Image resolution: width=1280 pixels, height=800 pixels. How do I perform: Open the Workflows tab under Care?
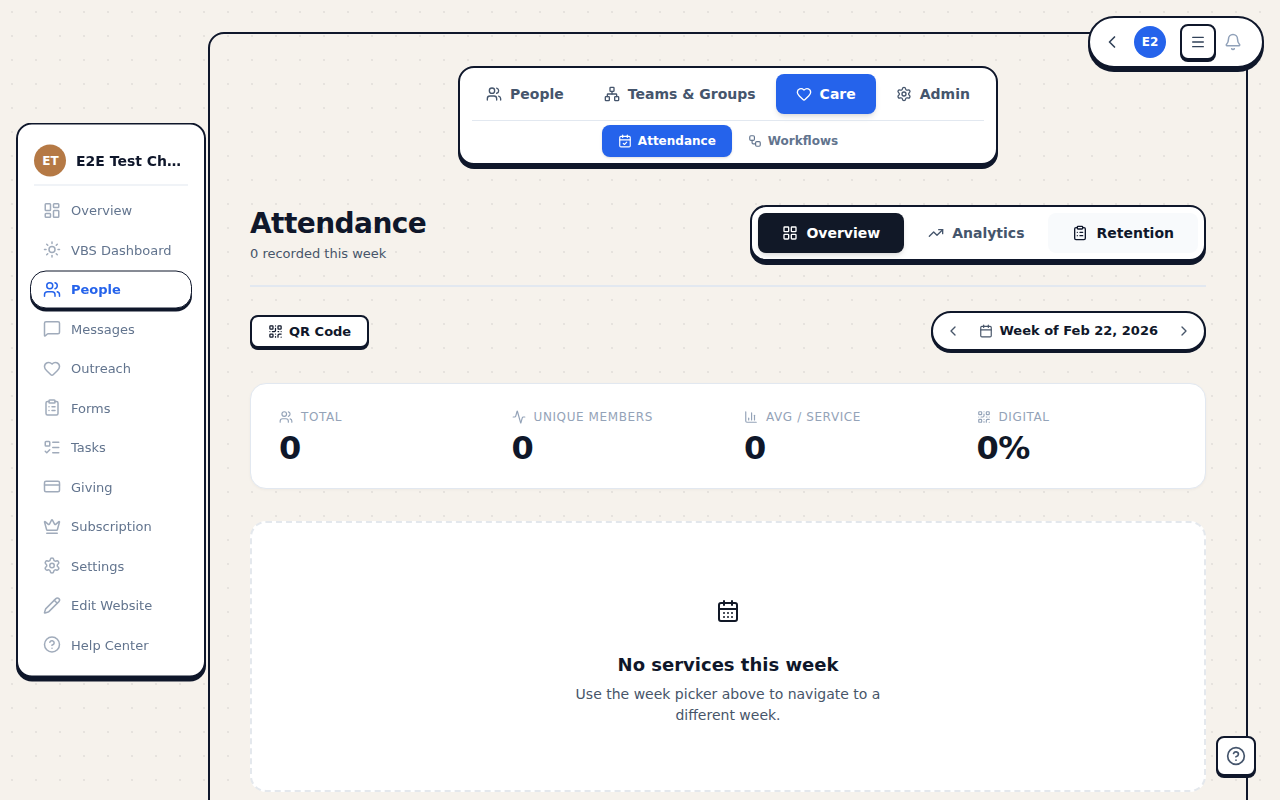793,140
